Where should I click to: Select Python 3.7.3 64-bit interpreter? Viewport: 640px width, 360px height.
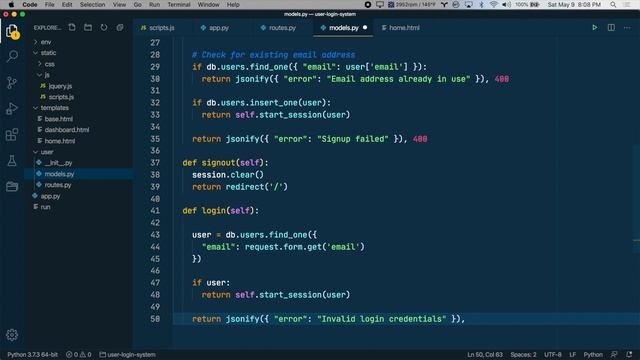[x=33, y=354]
